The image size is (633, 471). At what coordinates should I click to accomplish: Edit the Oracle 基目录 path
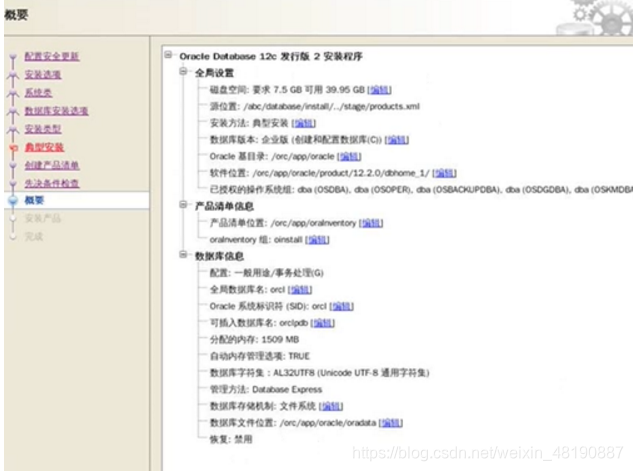[x=349, y=156]
